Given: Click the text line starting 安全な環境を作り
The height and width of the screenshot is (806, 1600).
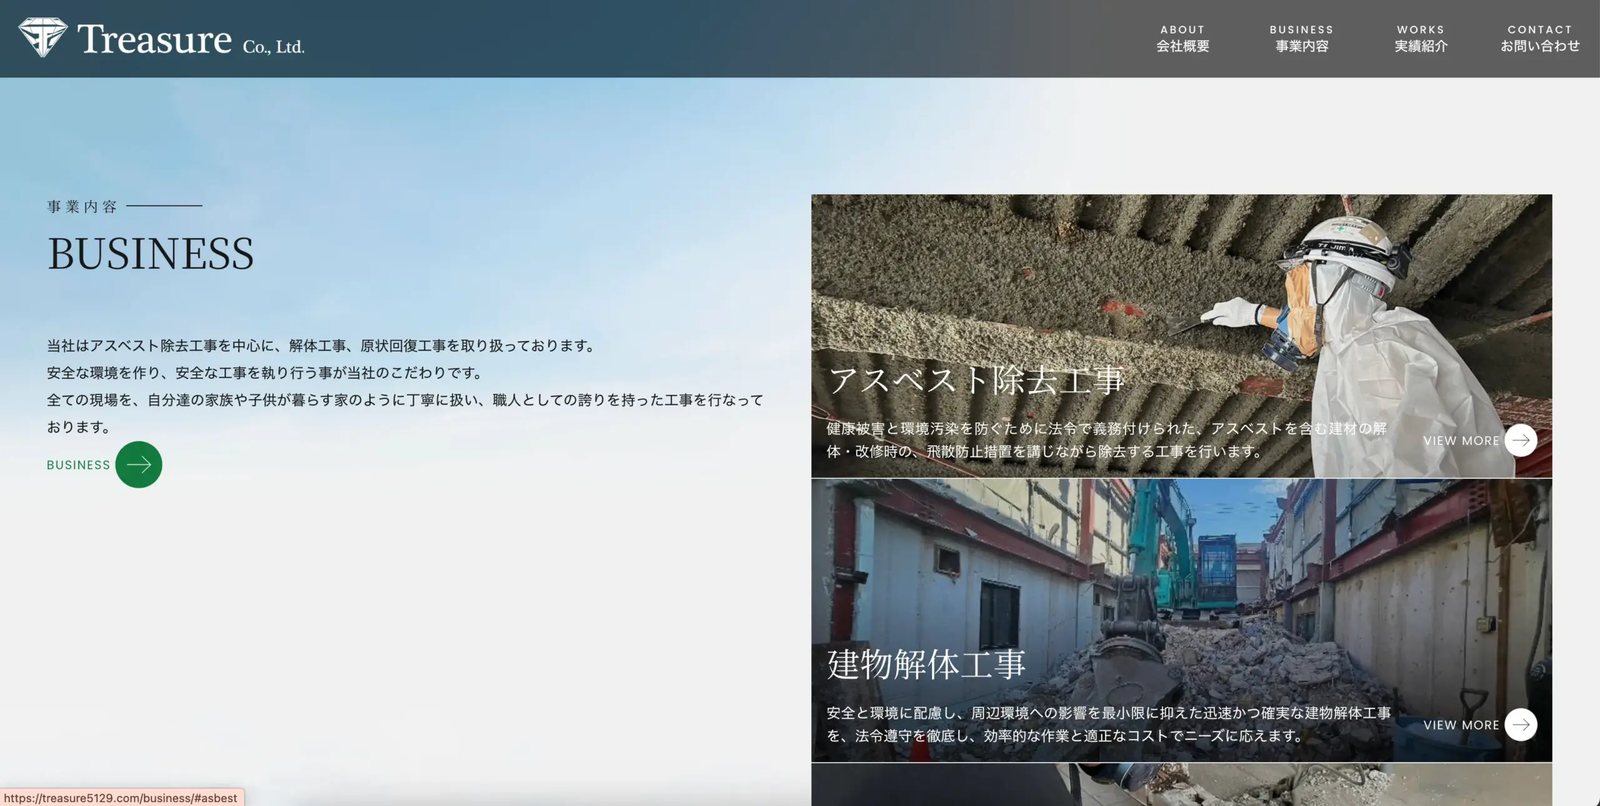Looking at the screenshot, I should pyautogui.click(x=266, y=373).
